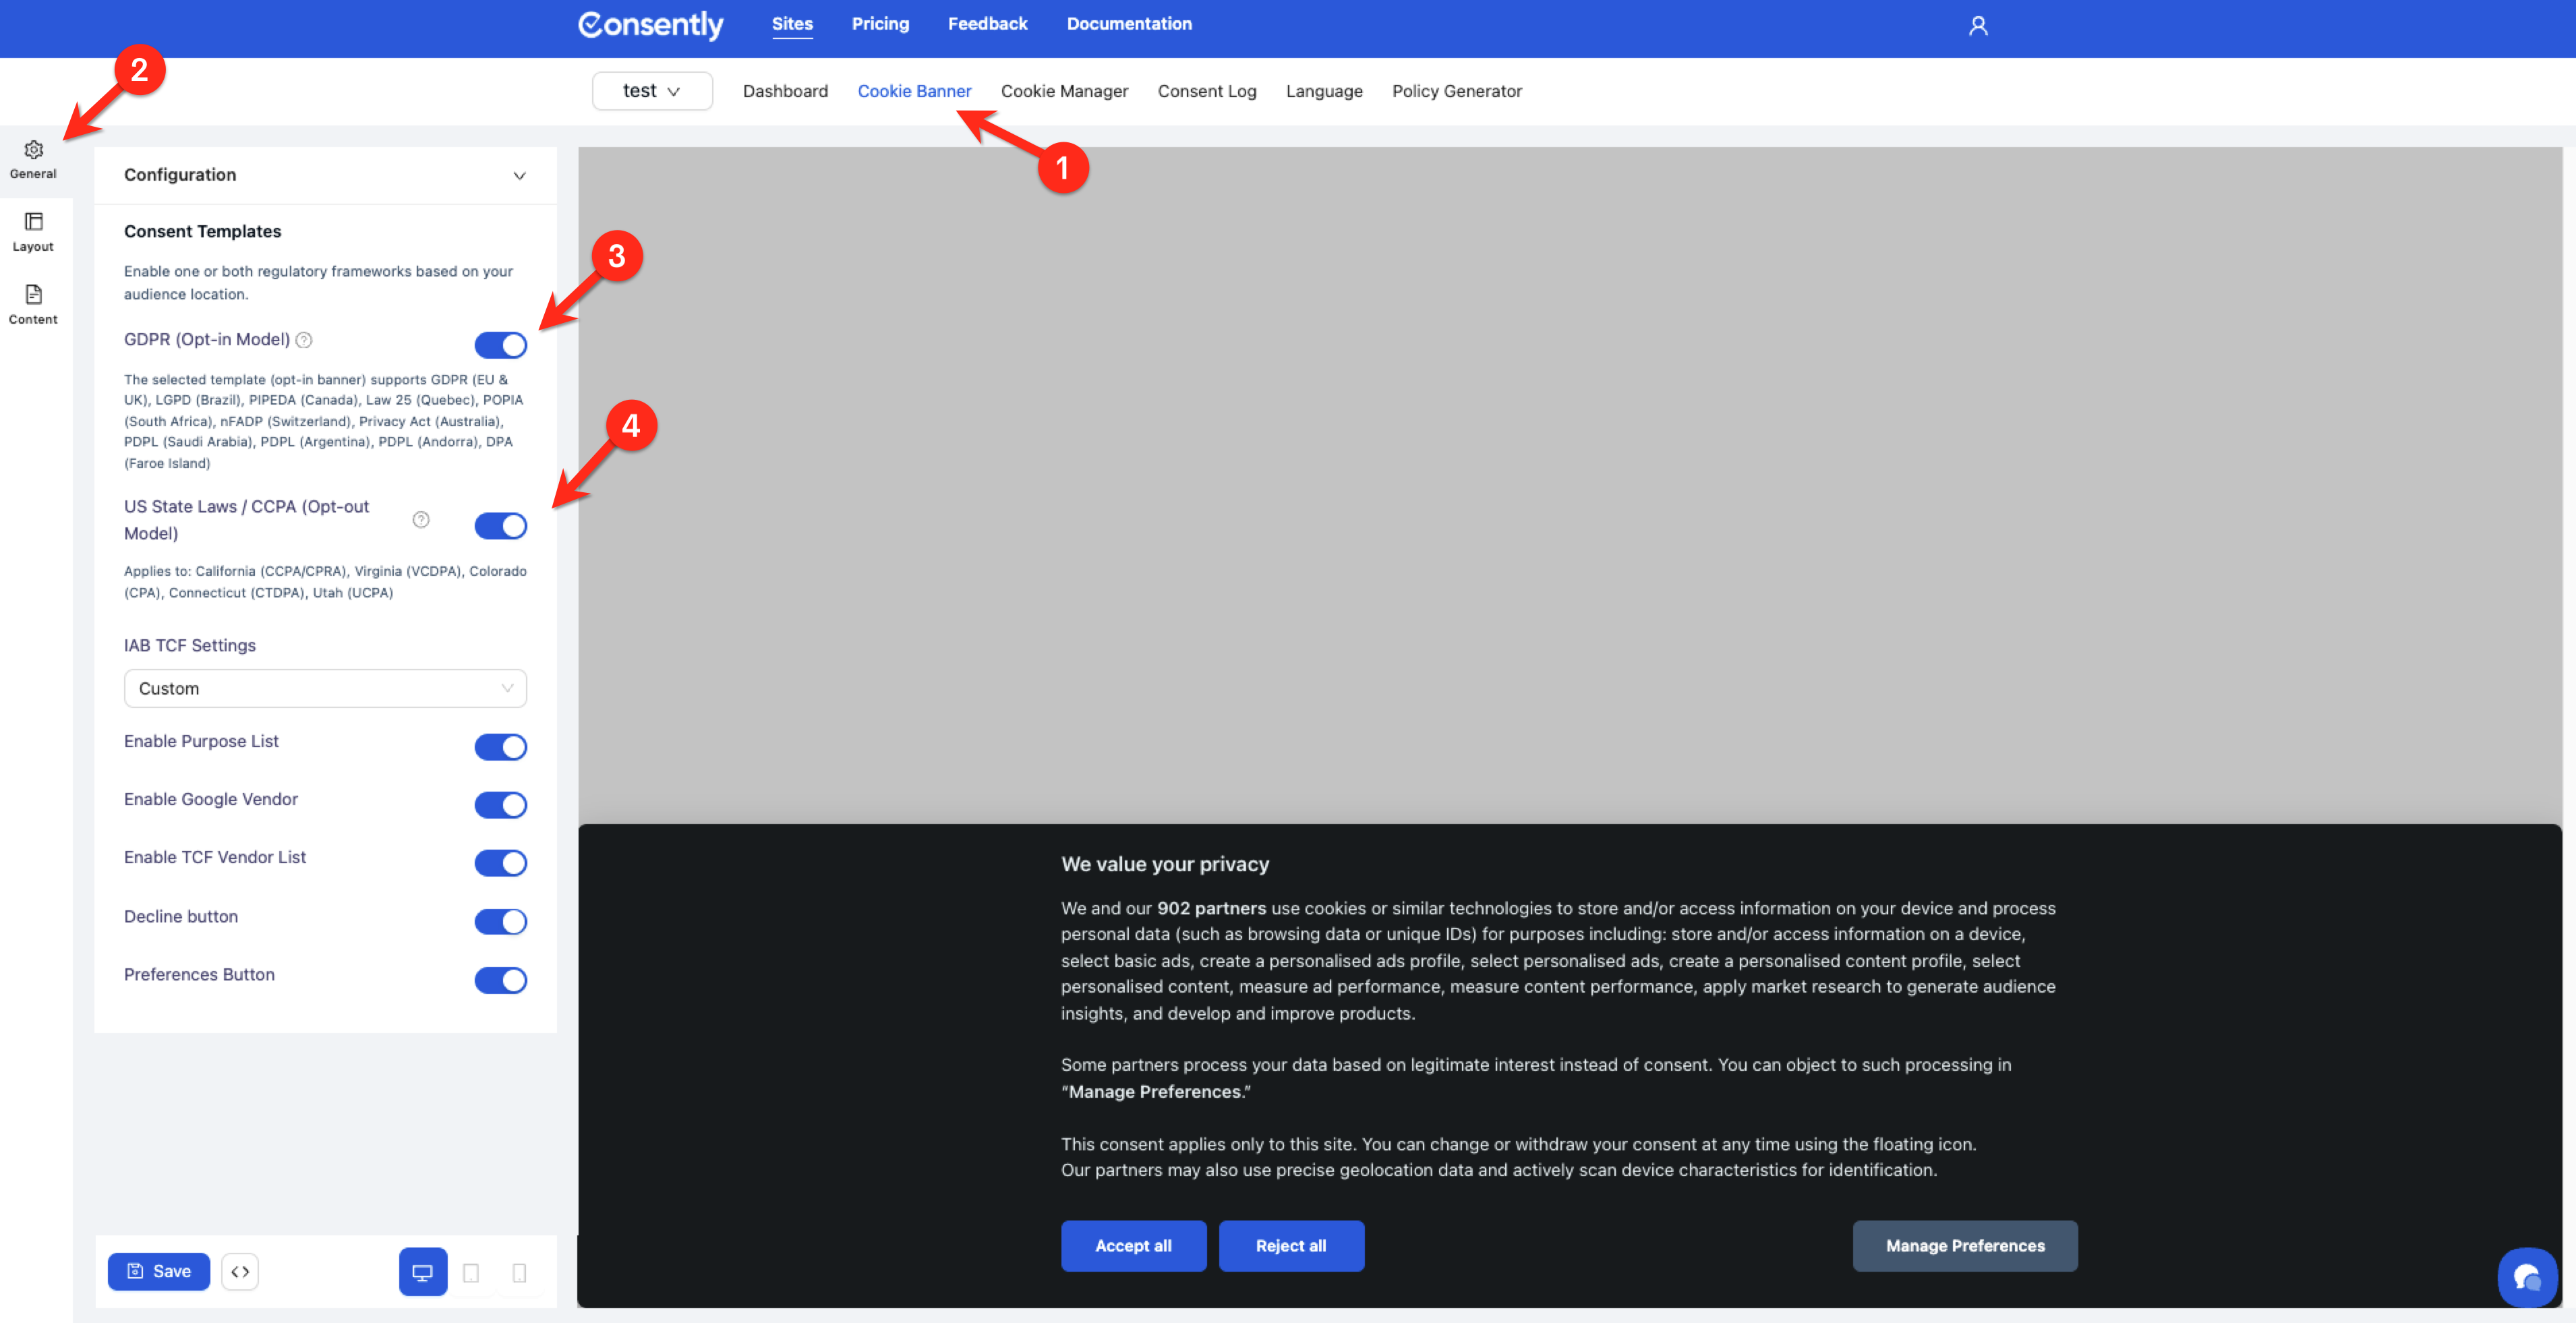
Task: Click GDPR help question mark icon
Action: click(x=304, y=340)
